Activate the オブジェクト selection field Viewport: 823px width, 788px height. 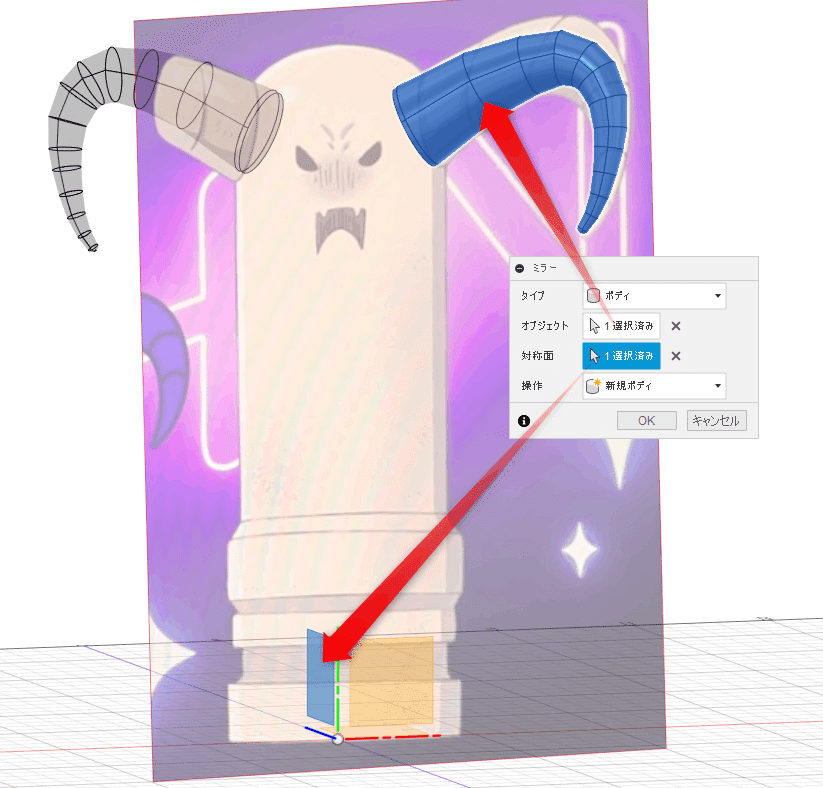621,326
